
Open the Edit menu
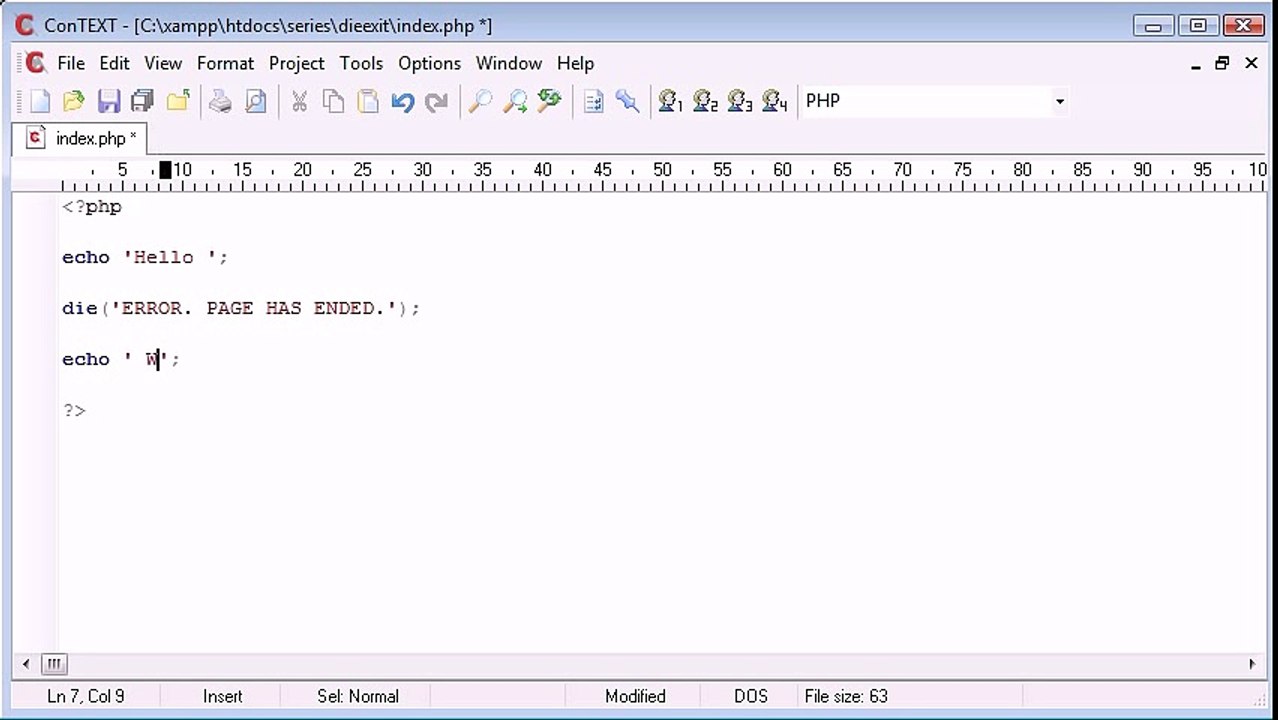pos(114,63)
